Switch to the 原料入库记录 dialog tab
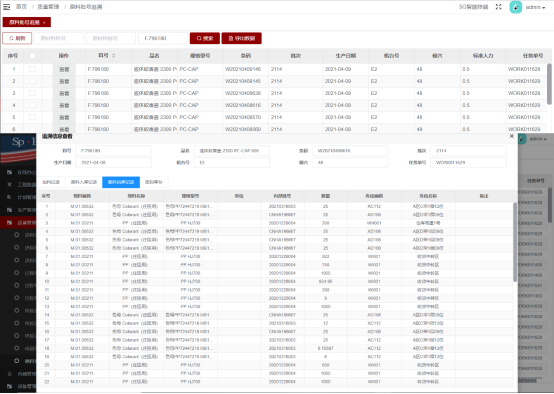 [84, 182]
